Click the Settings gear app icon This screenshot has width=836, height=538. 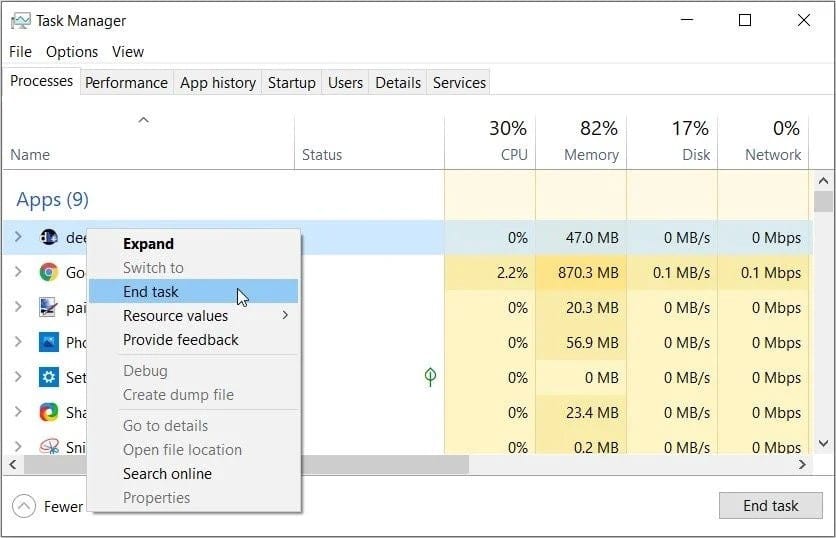(x=48, y=377)
